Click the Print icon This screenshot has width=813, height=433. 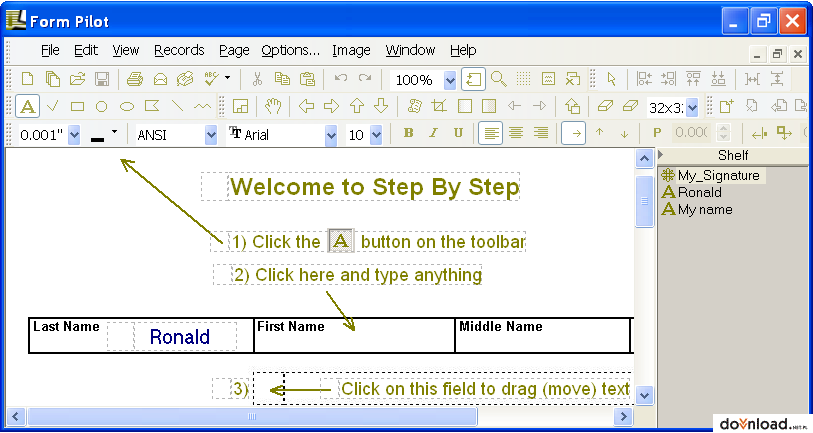click(135, 79)
